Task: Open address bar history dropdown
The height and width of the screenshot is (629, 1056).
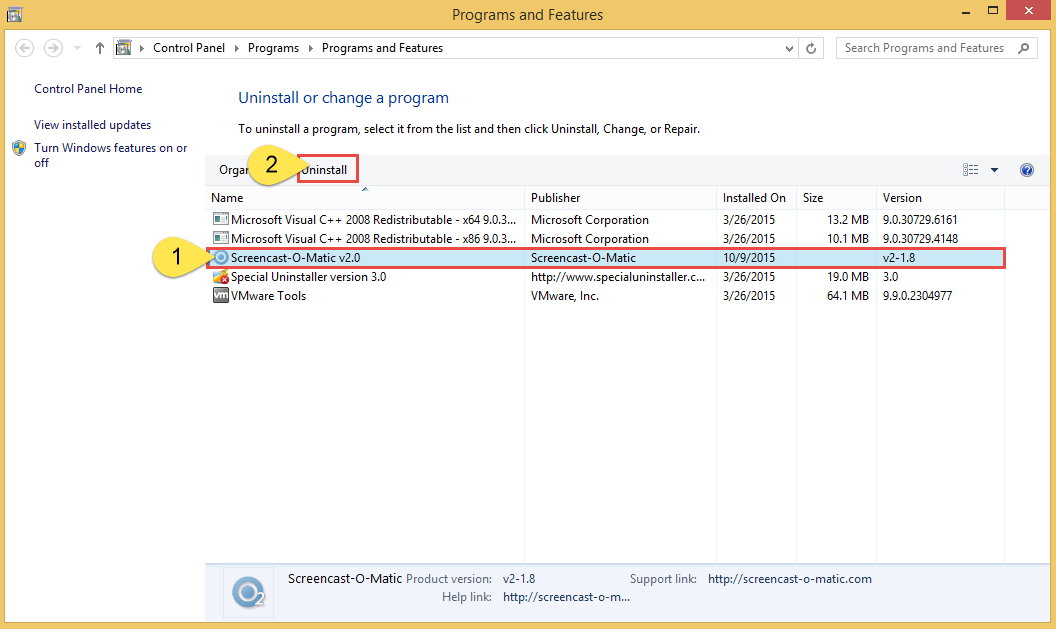Action: tap(789, 48)
